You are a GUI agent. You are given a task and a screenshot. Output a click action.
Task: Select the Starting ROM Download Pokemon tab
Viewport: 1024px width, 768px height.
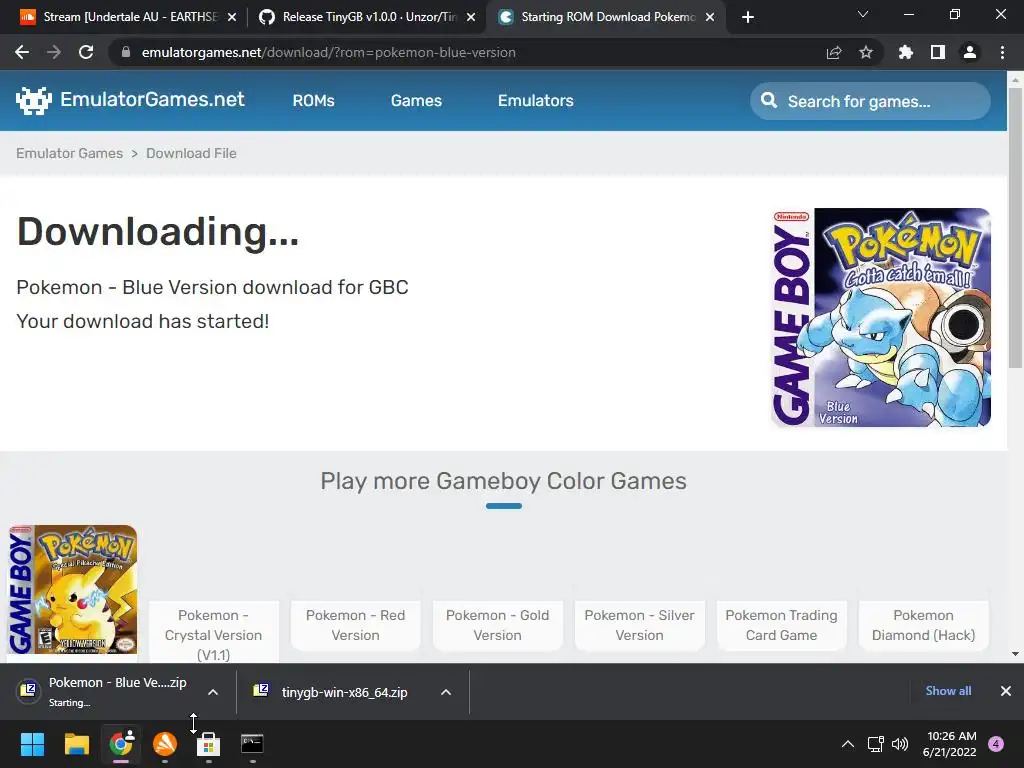[605, 17]
